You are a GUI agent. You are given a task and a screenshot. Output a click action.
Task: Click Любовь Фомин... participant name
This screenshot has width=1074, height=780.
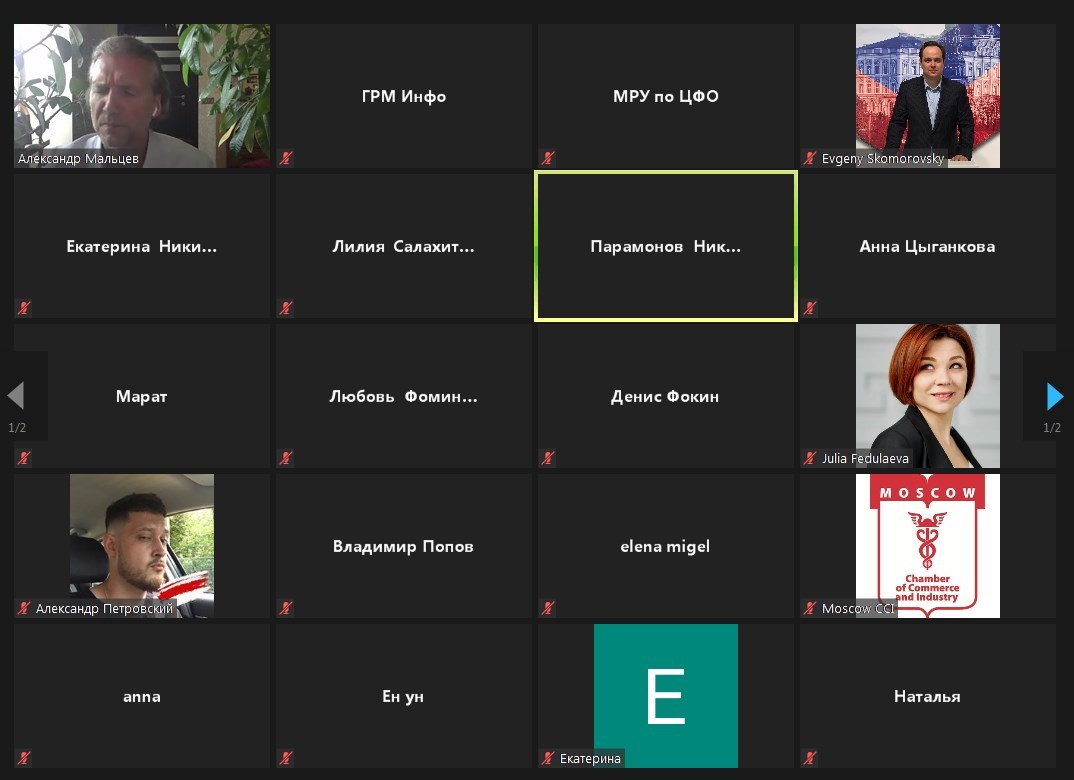tap(403, 397)
